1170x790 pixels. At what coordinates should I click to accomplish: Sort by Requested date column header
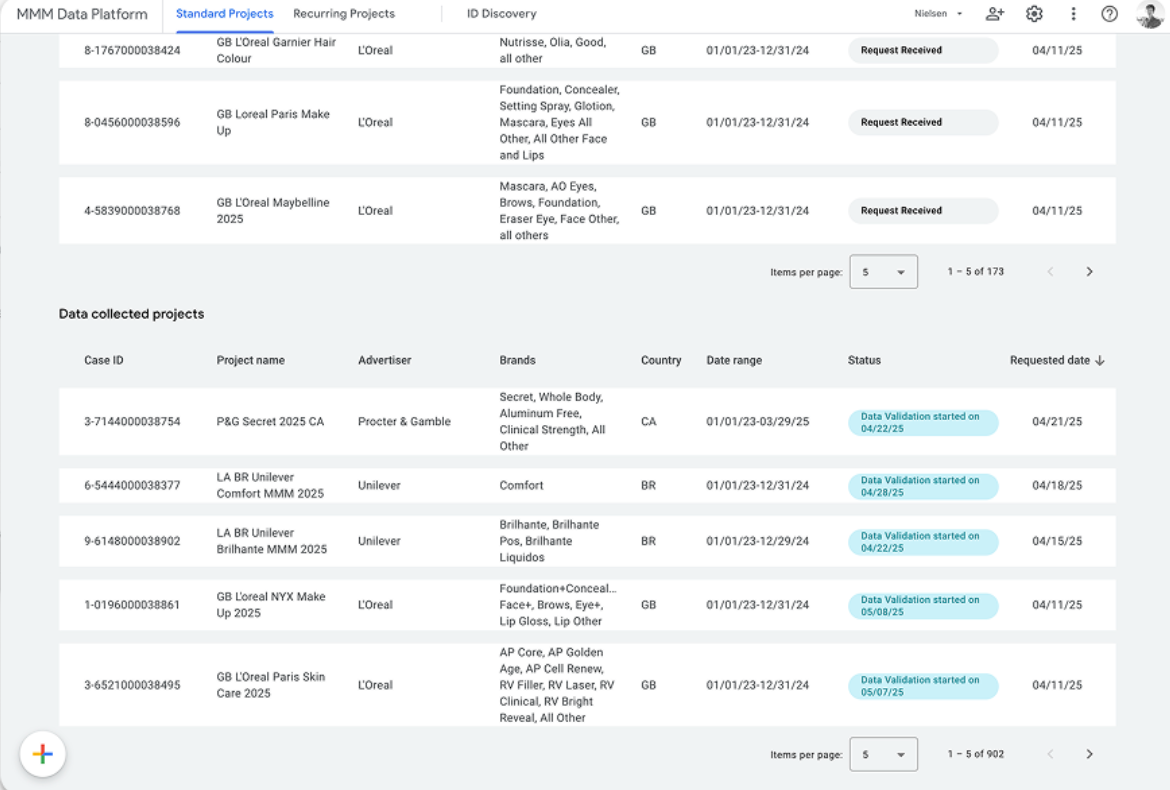(1050, 360)
